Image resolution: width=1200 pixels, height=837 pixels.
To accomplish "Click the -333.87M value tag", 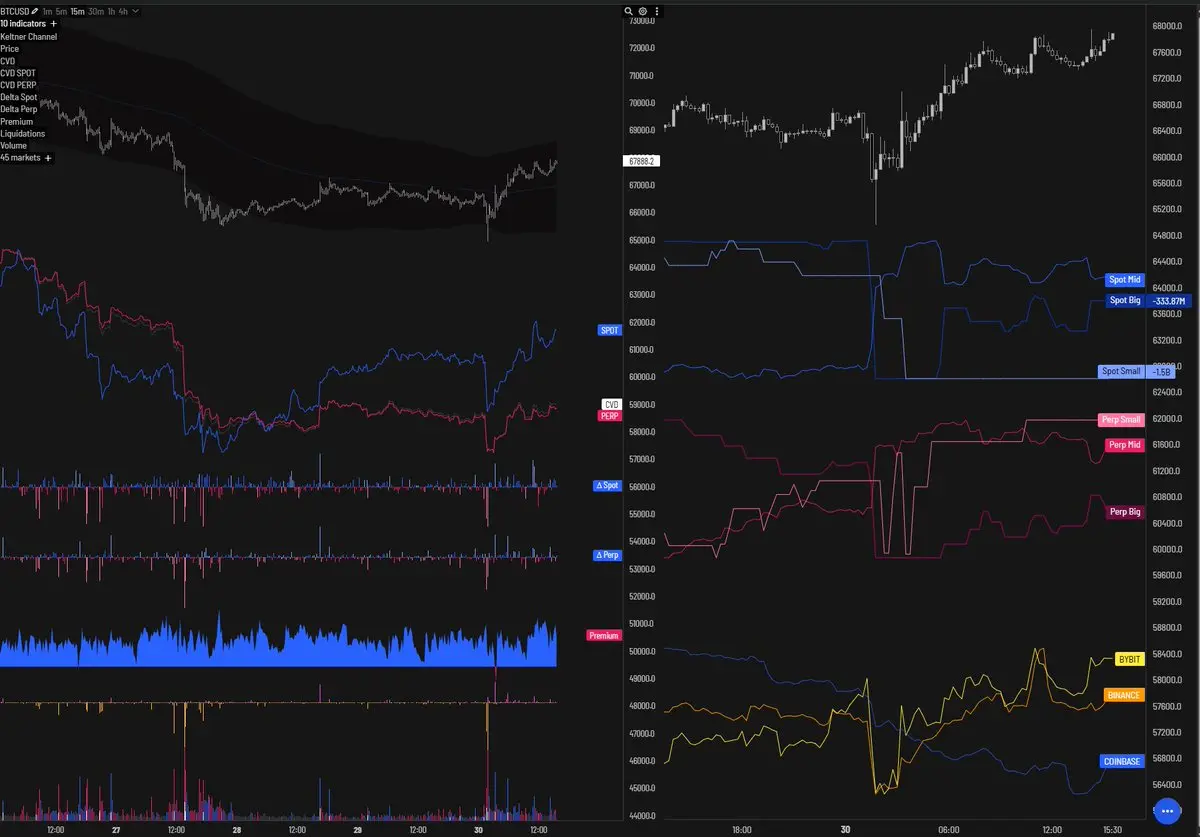I will pos(1168,300).
